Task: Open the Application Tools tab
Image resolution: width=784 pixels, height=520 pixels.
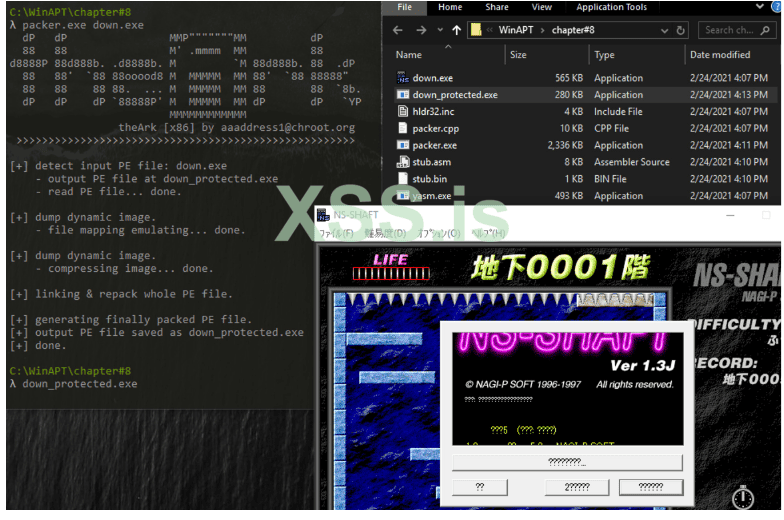Action: point(611,7)
